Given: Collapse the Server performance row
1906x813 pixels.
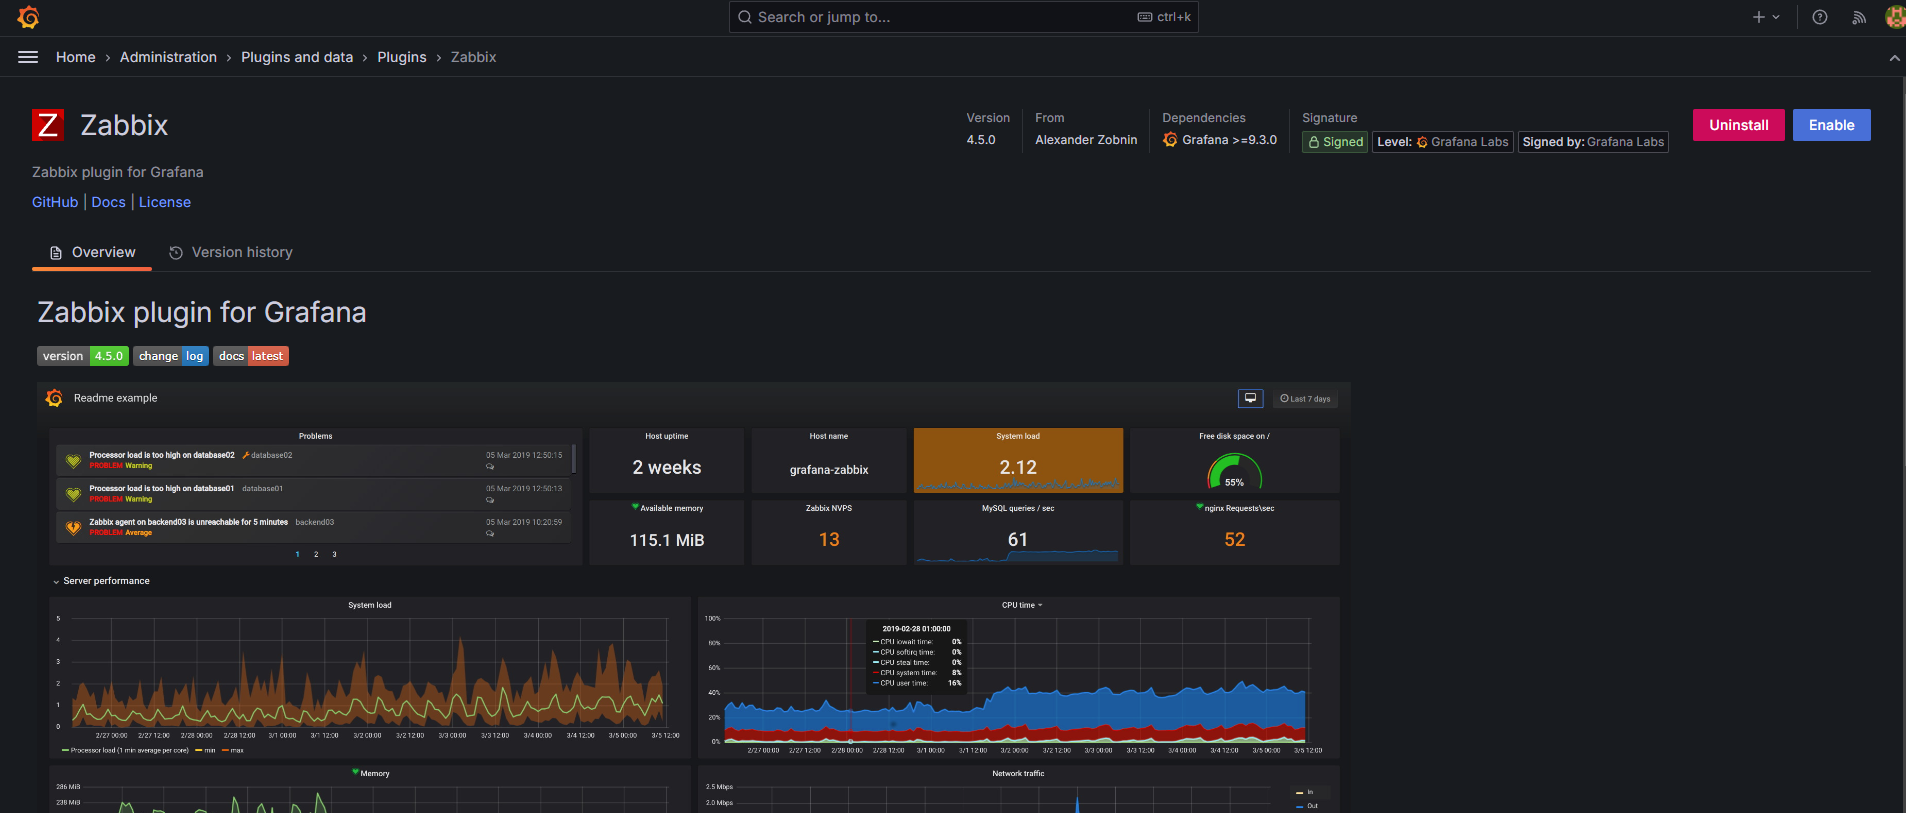Looking at the screenshot, I should [101, 581].
